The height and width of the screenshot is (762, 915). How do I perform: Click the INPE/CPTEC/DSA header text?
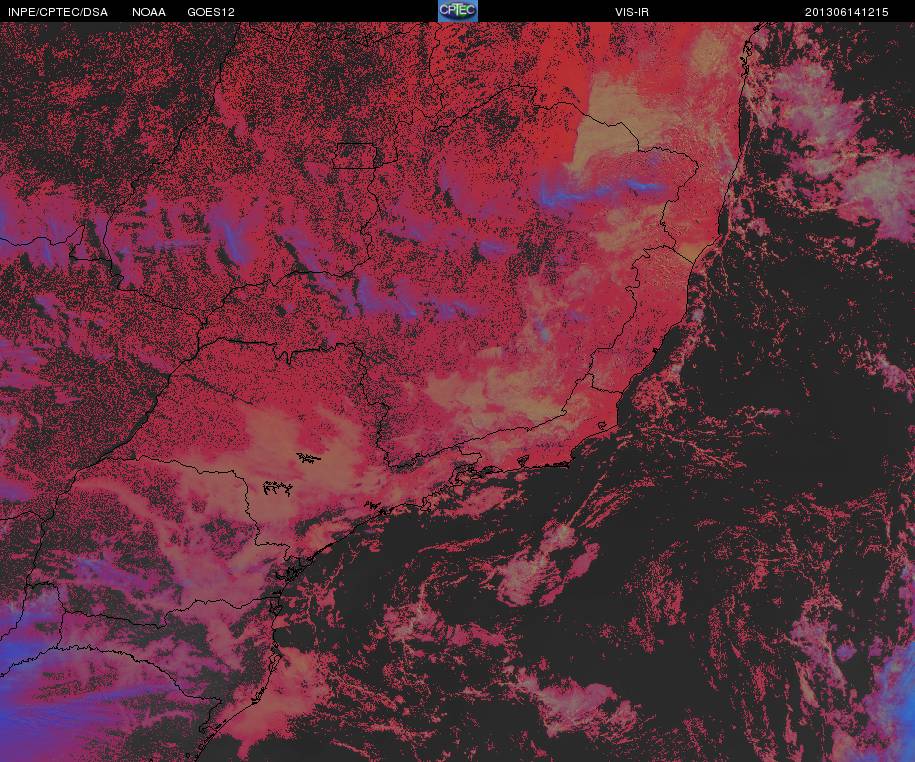click(x=58, y=12)
